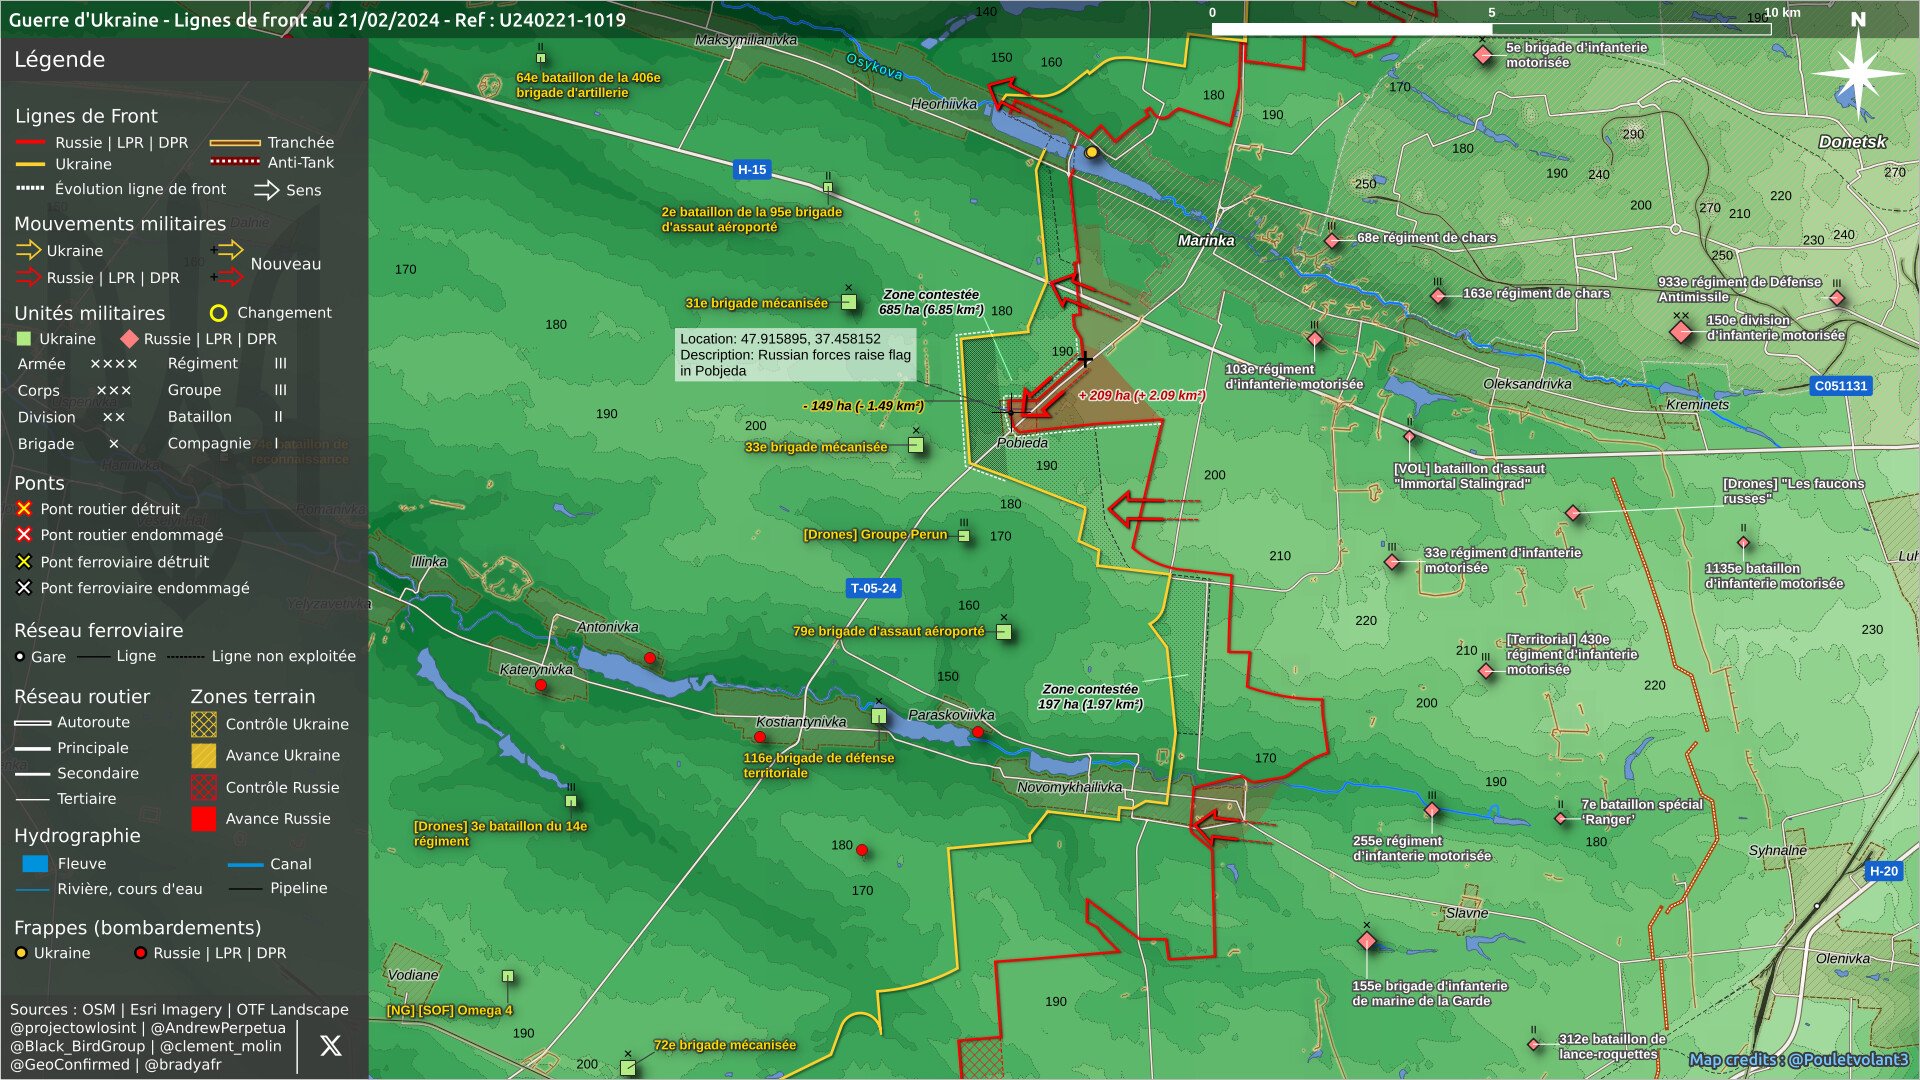Click the Groupe Perun drone unit marker

964,536
